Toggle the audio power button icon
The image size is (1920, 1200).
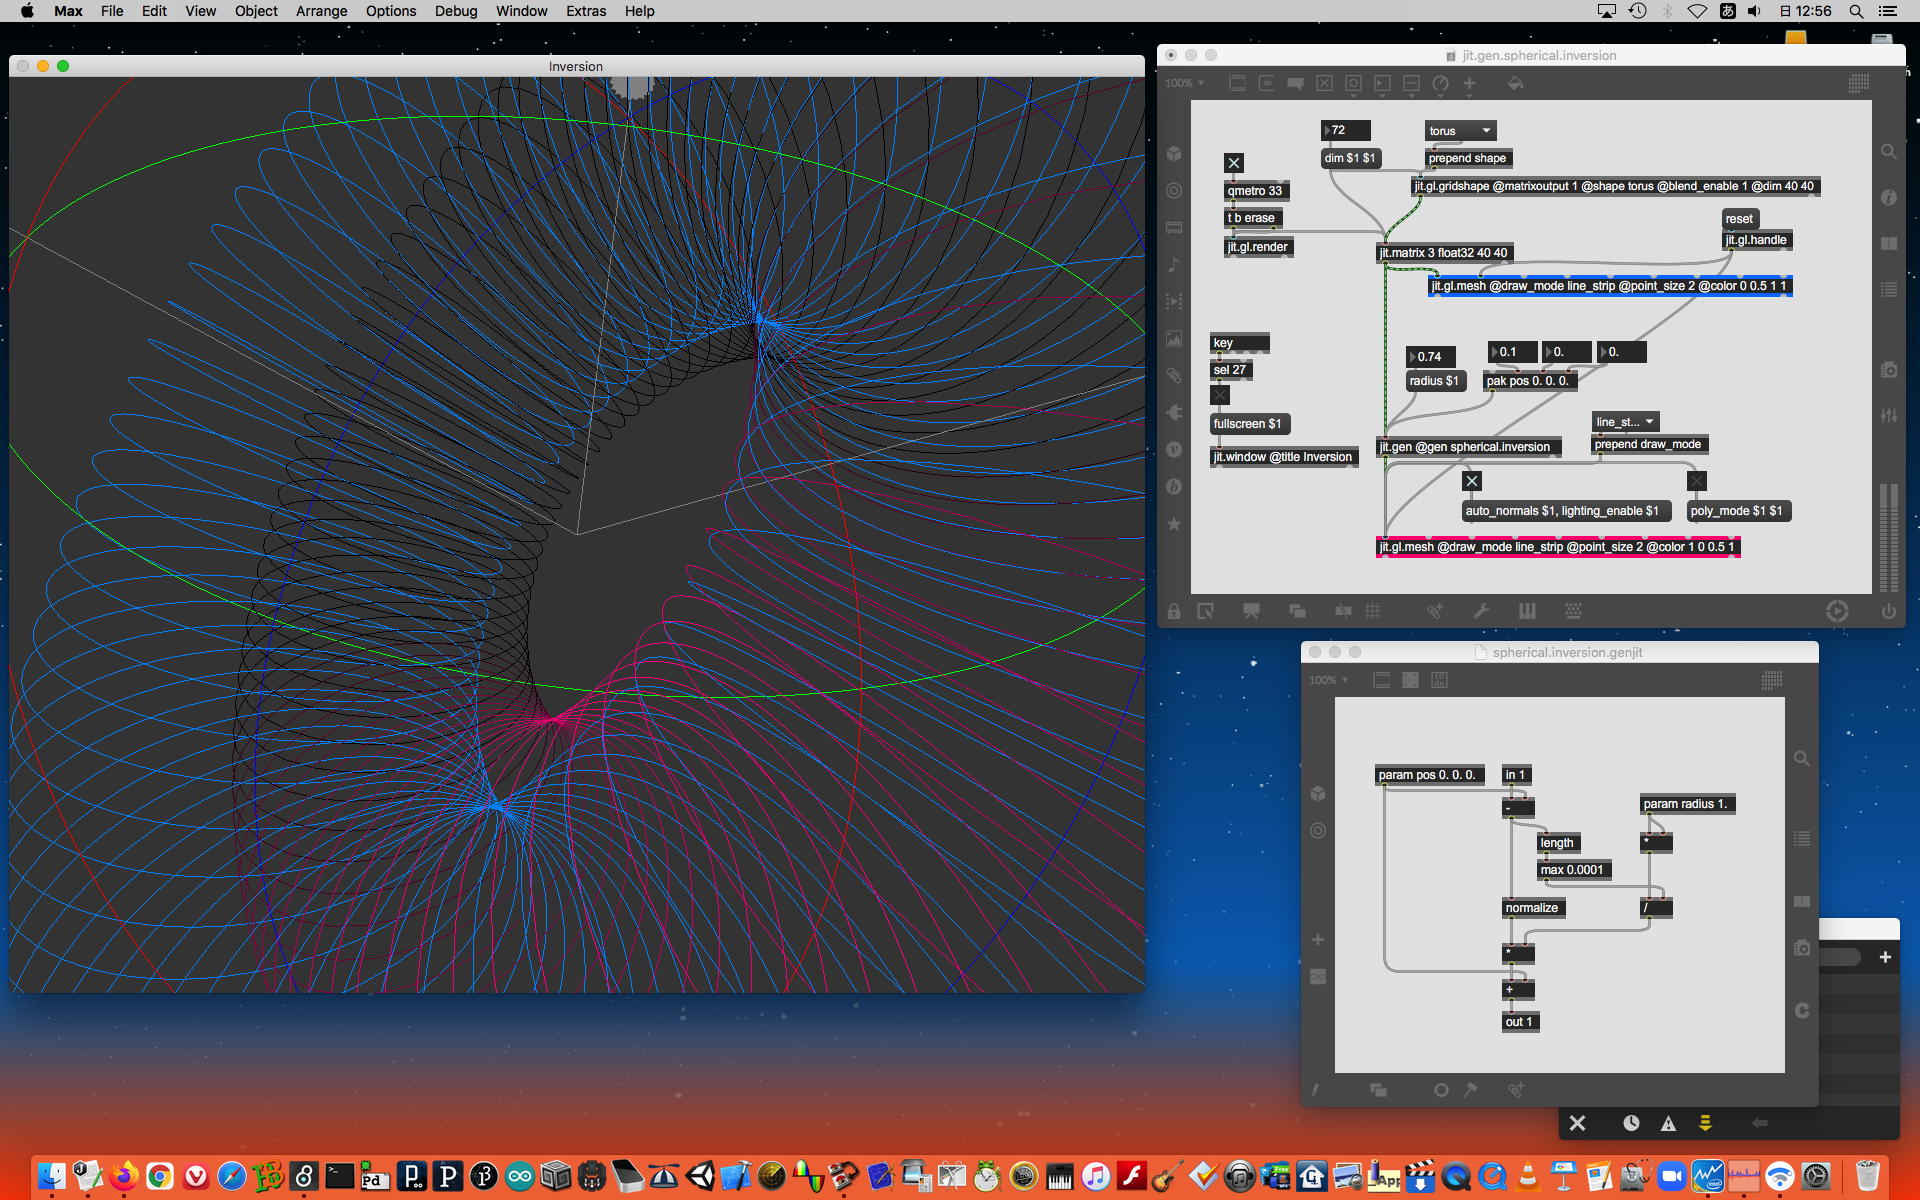1888,611
